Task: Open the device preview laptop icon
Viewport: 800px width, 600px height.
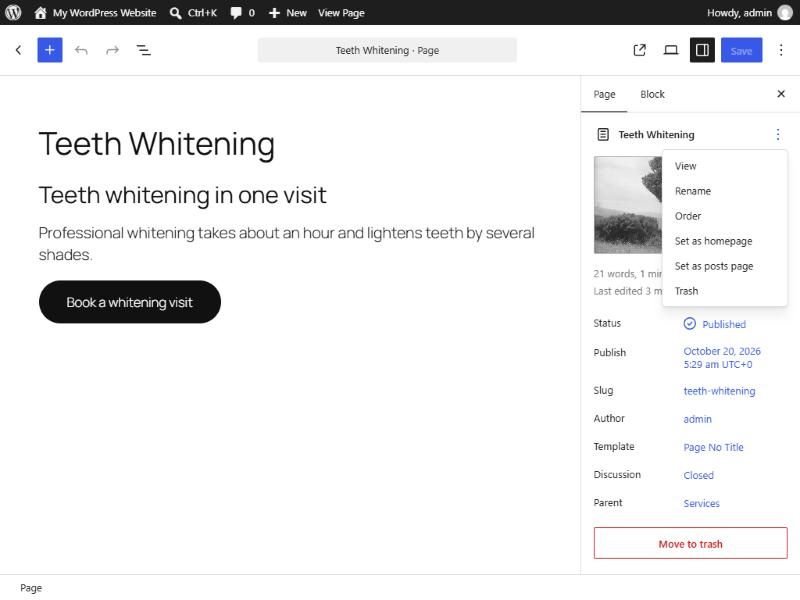Action: coord(671,50)
